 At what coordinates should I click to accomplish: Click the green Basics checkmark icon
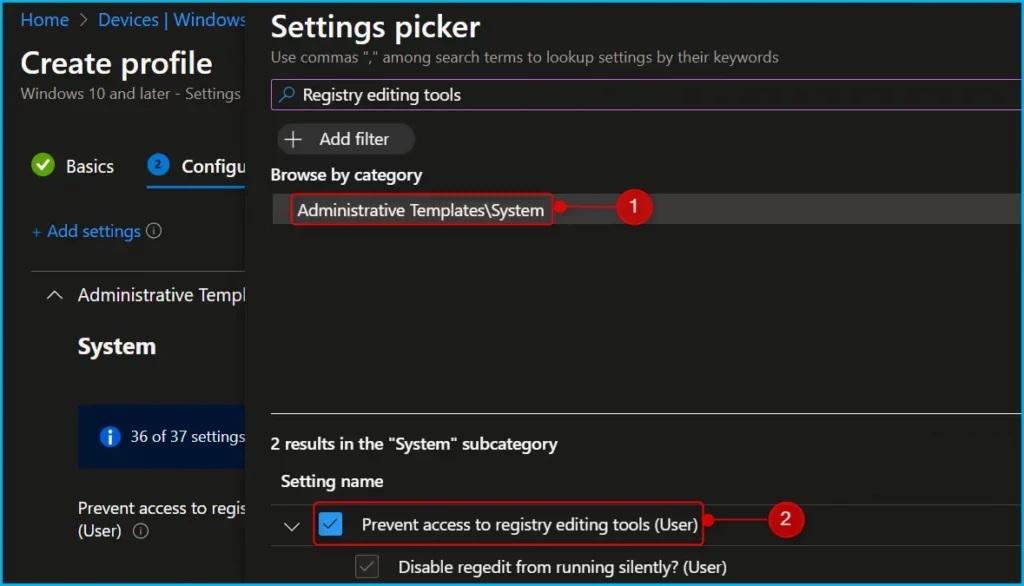pos(43,166)
